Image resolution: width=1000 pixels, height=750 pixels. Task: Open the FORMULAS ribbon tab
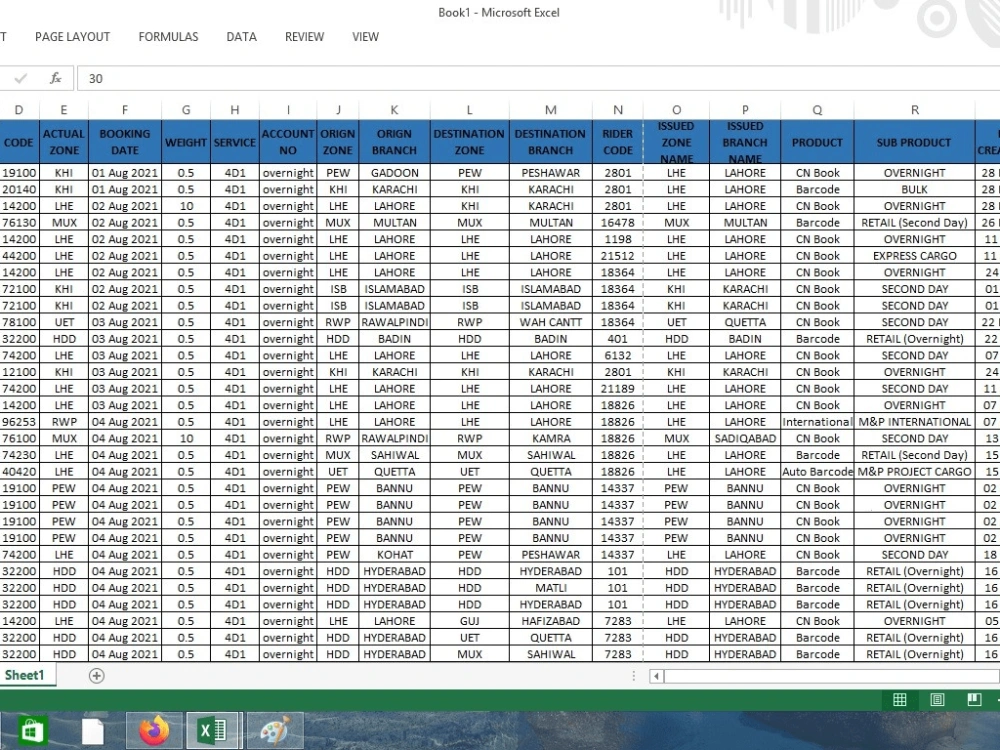[x=167, y=37]
